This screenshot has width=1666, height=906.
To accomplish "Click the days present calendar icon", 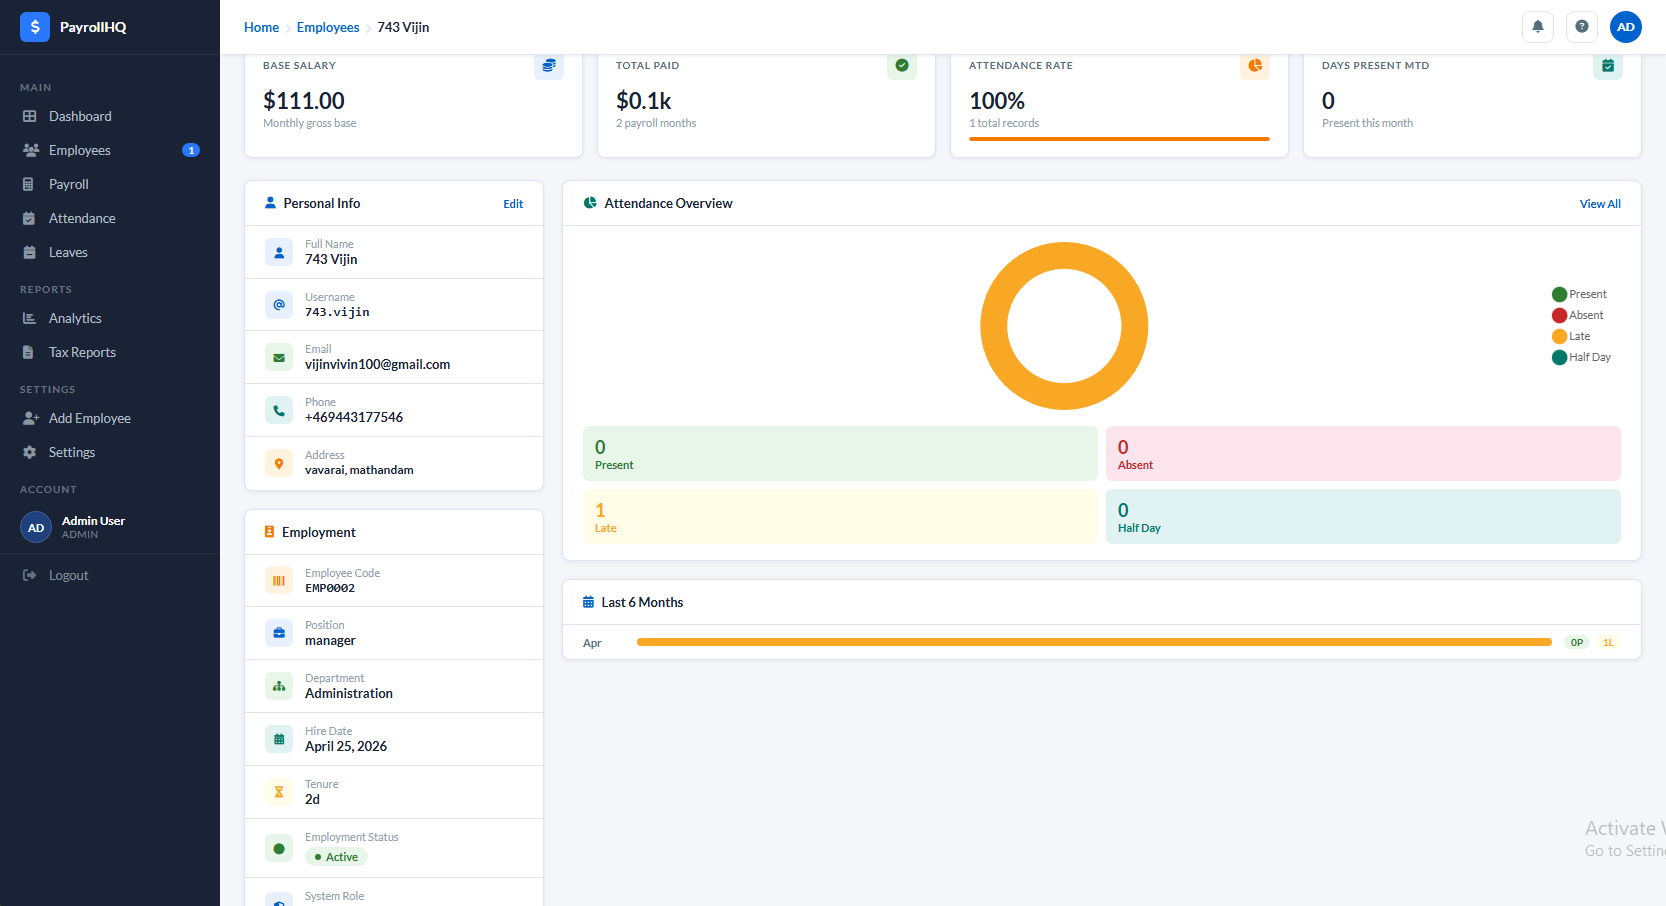I will (1607, 66).
